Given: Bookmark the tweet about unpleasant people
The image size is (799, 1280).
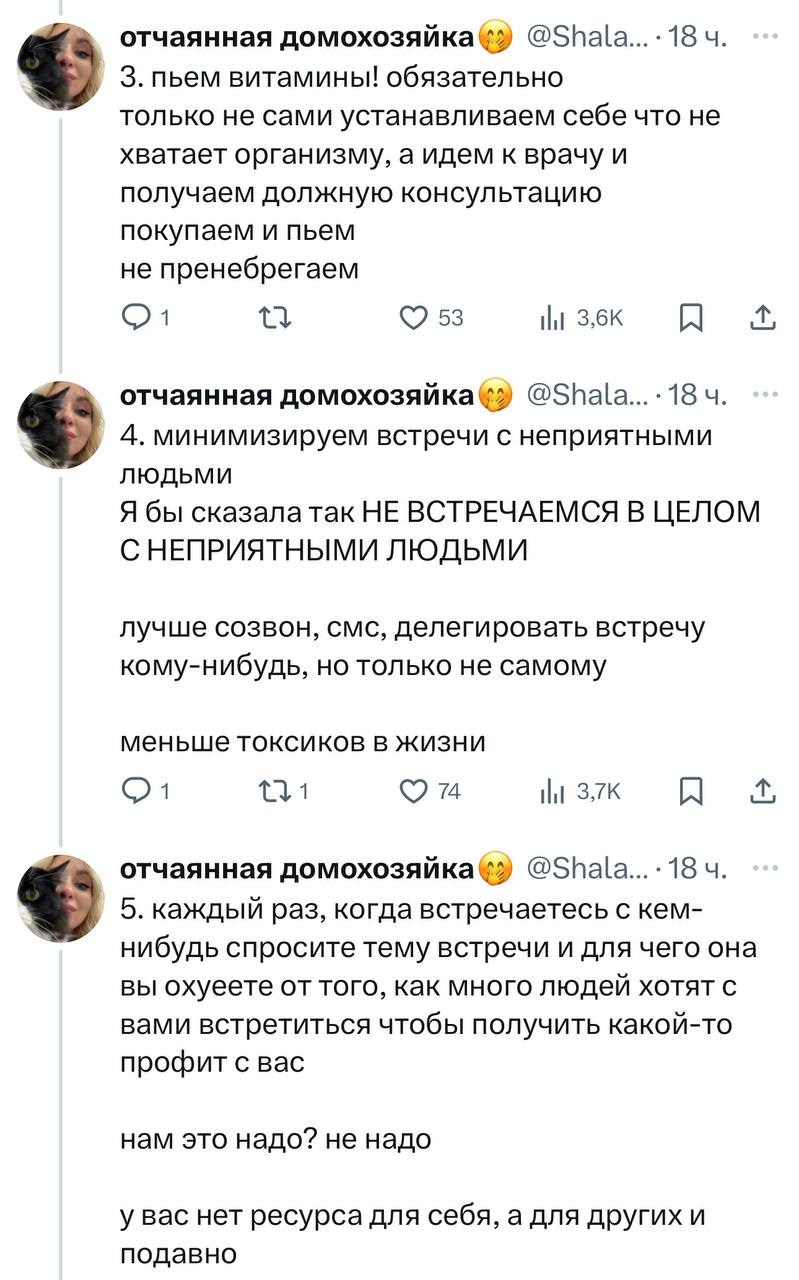Looking at the screenshot, I should 690,791.
